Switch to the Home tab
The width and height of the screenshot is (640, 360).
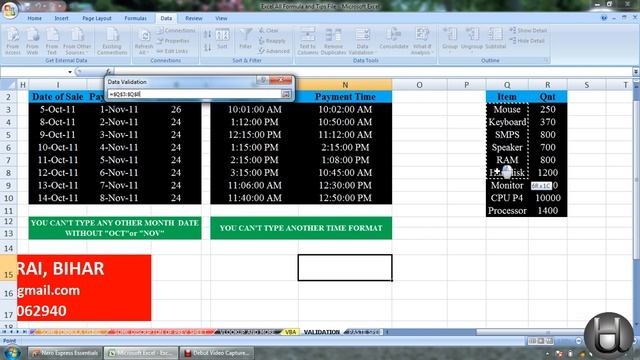[34, 18]
